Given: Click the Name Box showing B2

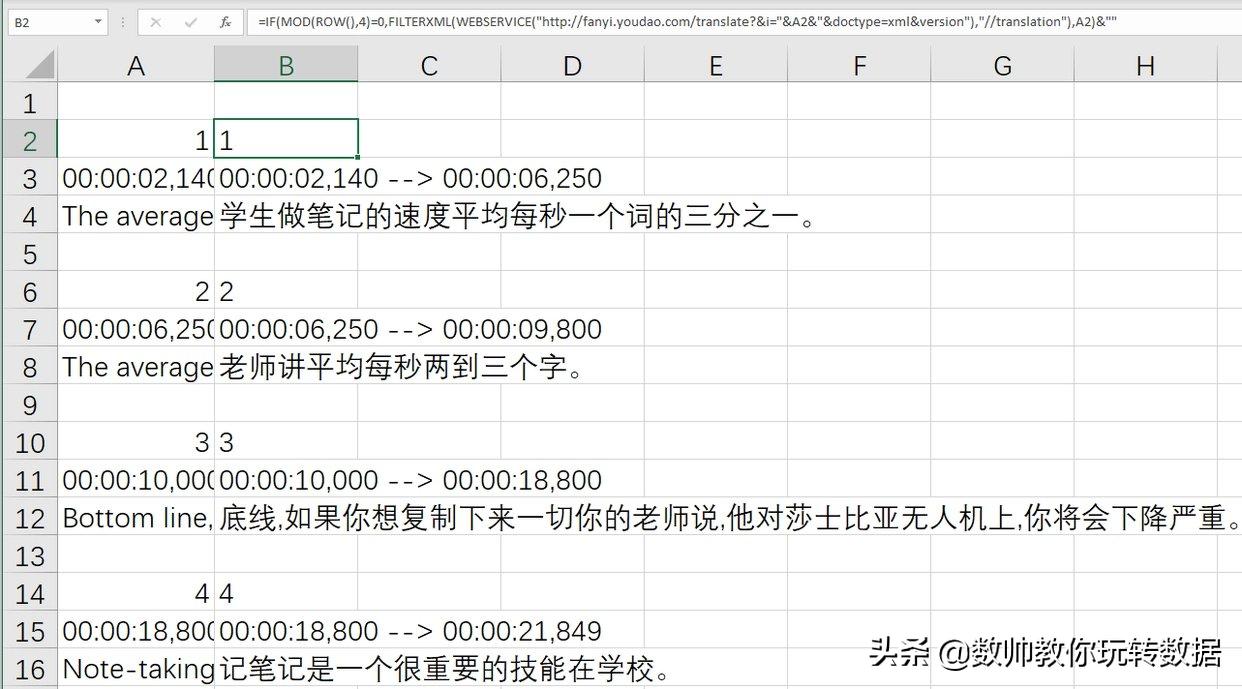Looking at the screenshot, I should point(50,21).
